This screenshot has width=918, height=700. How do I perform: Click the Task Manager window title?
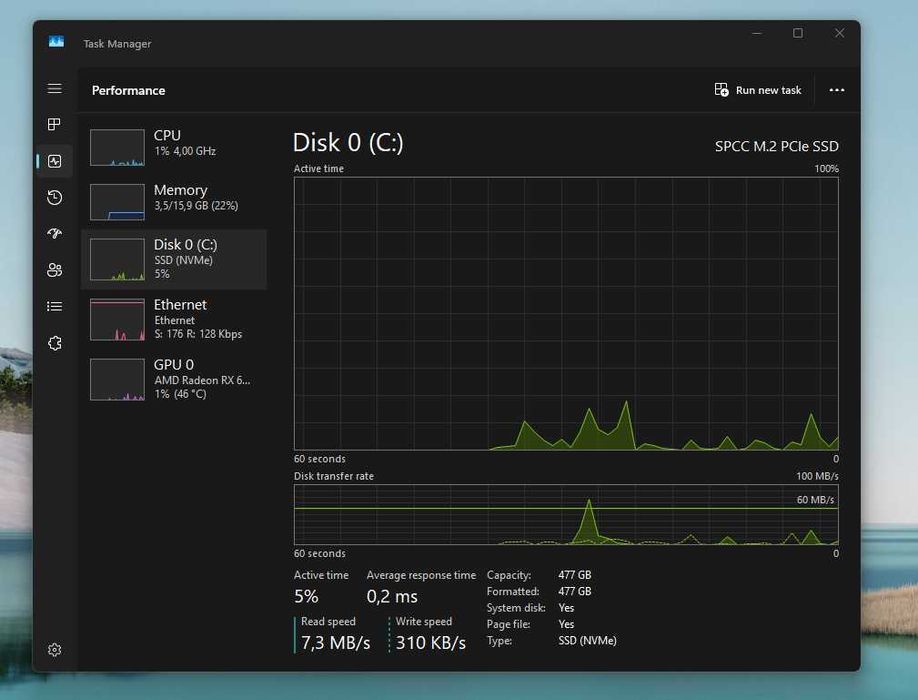coord(117,44)
